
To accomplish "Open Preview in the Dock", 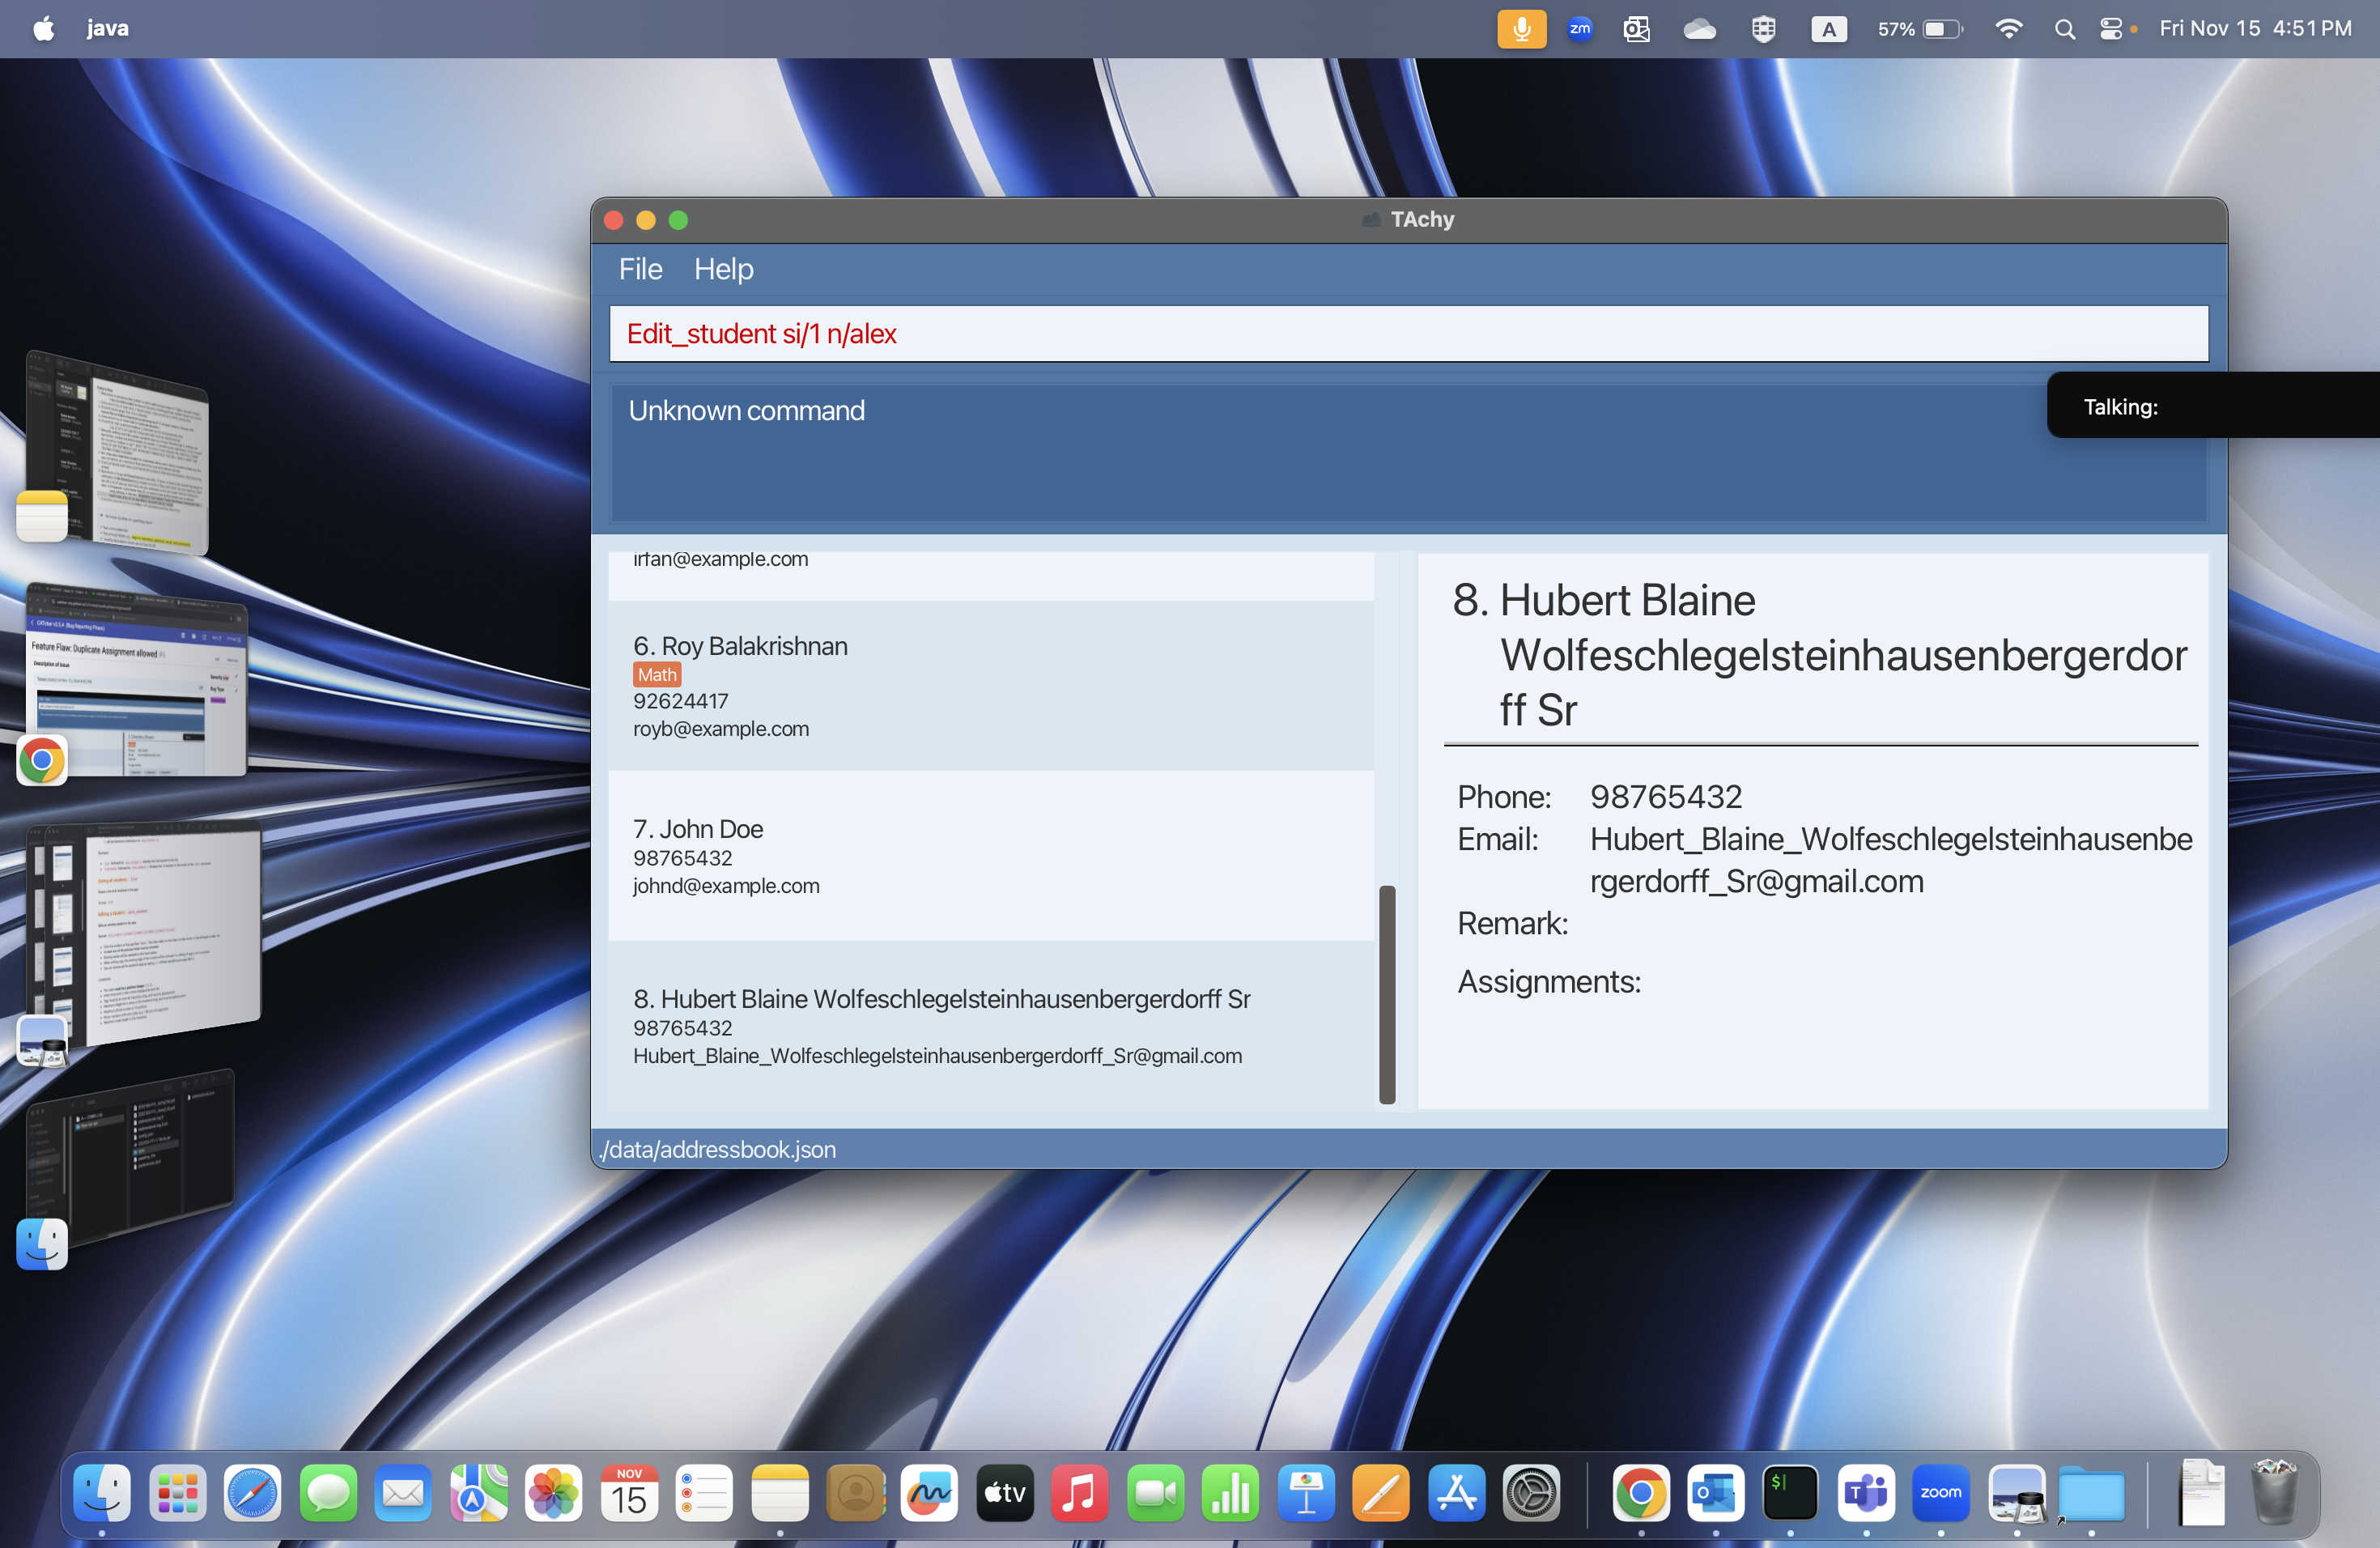I will tap(2017, 1493).
